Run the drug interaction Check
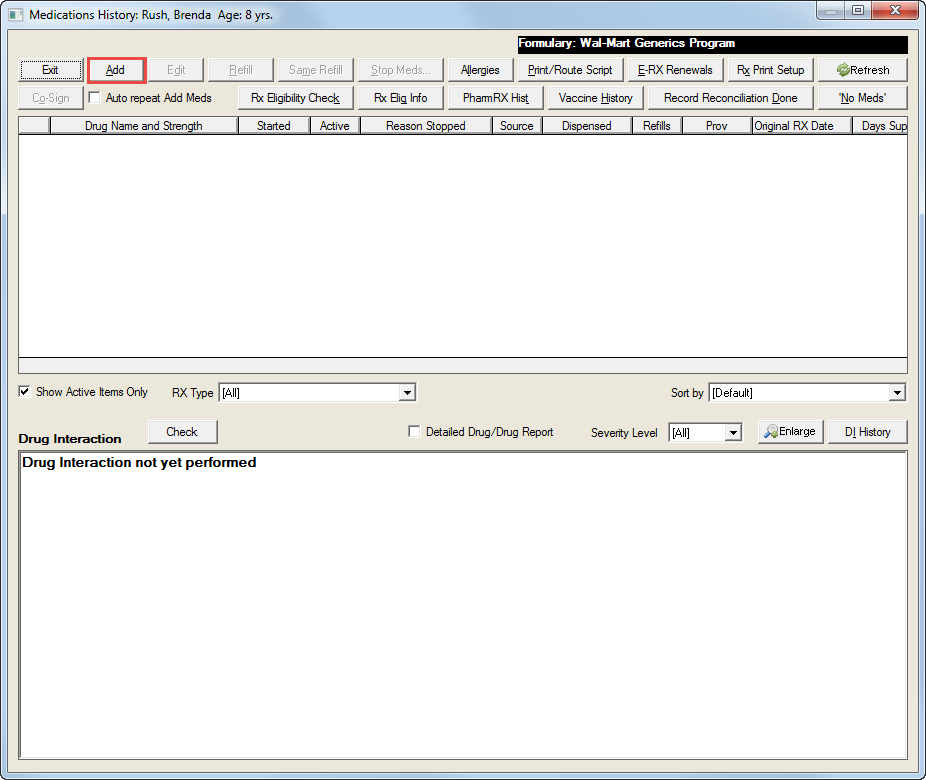Screen dimensions: 926x780 pyautogui.click(x=182, y=432)
